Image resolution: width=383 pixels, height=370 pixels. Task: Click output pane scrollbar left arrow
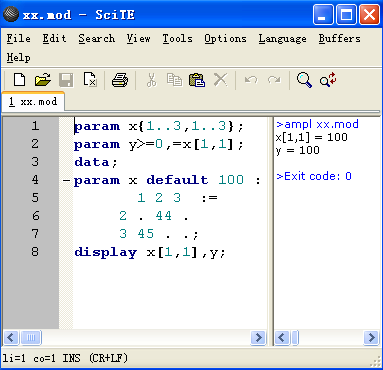(x=282, y=338)
